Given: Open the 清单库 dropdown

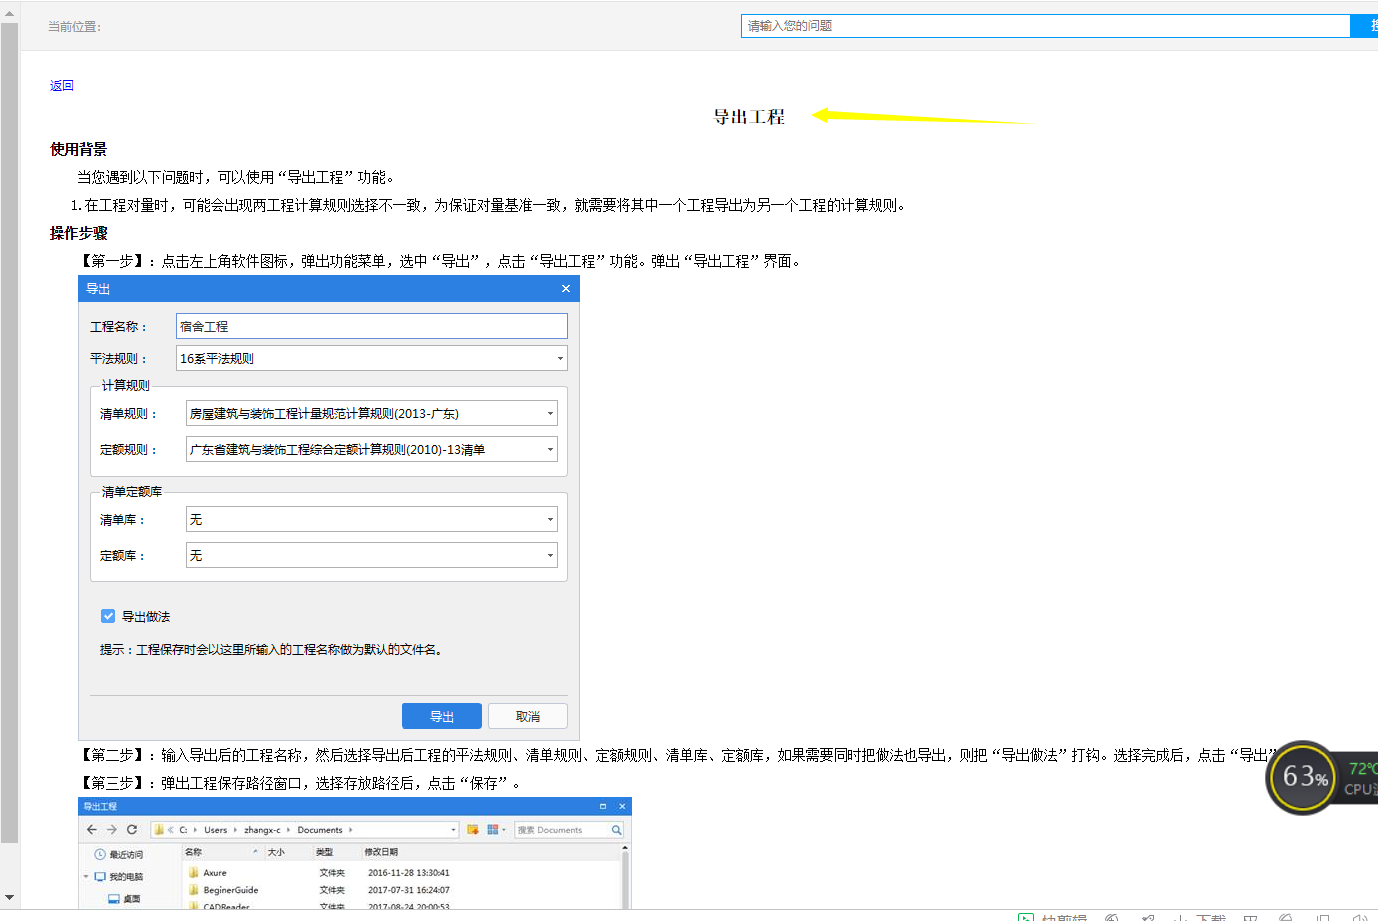Looking at the screenshot, I should tap(371, 519).
